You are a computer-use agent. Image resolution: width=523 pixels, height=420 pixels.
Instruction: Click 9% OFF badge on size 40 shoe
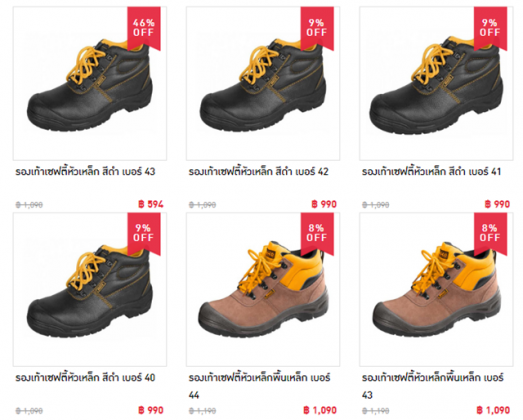click(x=144, y=234)
